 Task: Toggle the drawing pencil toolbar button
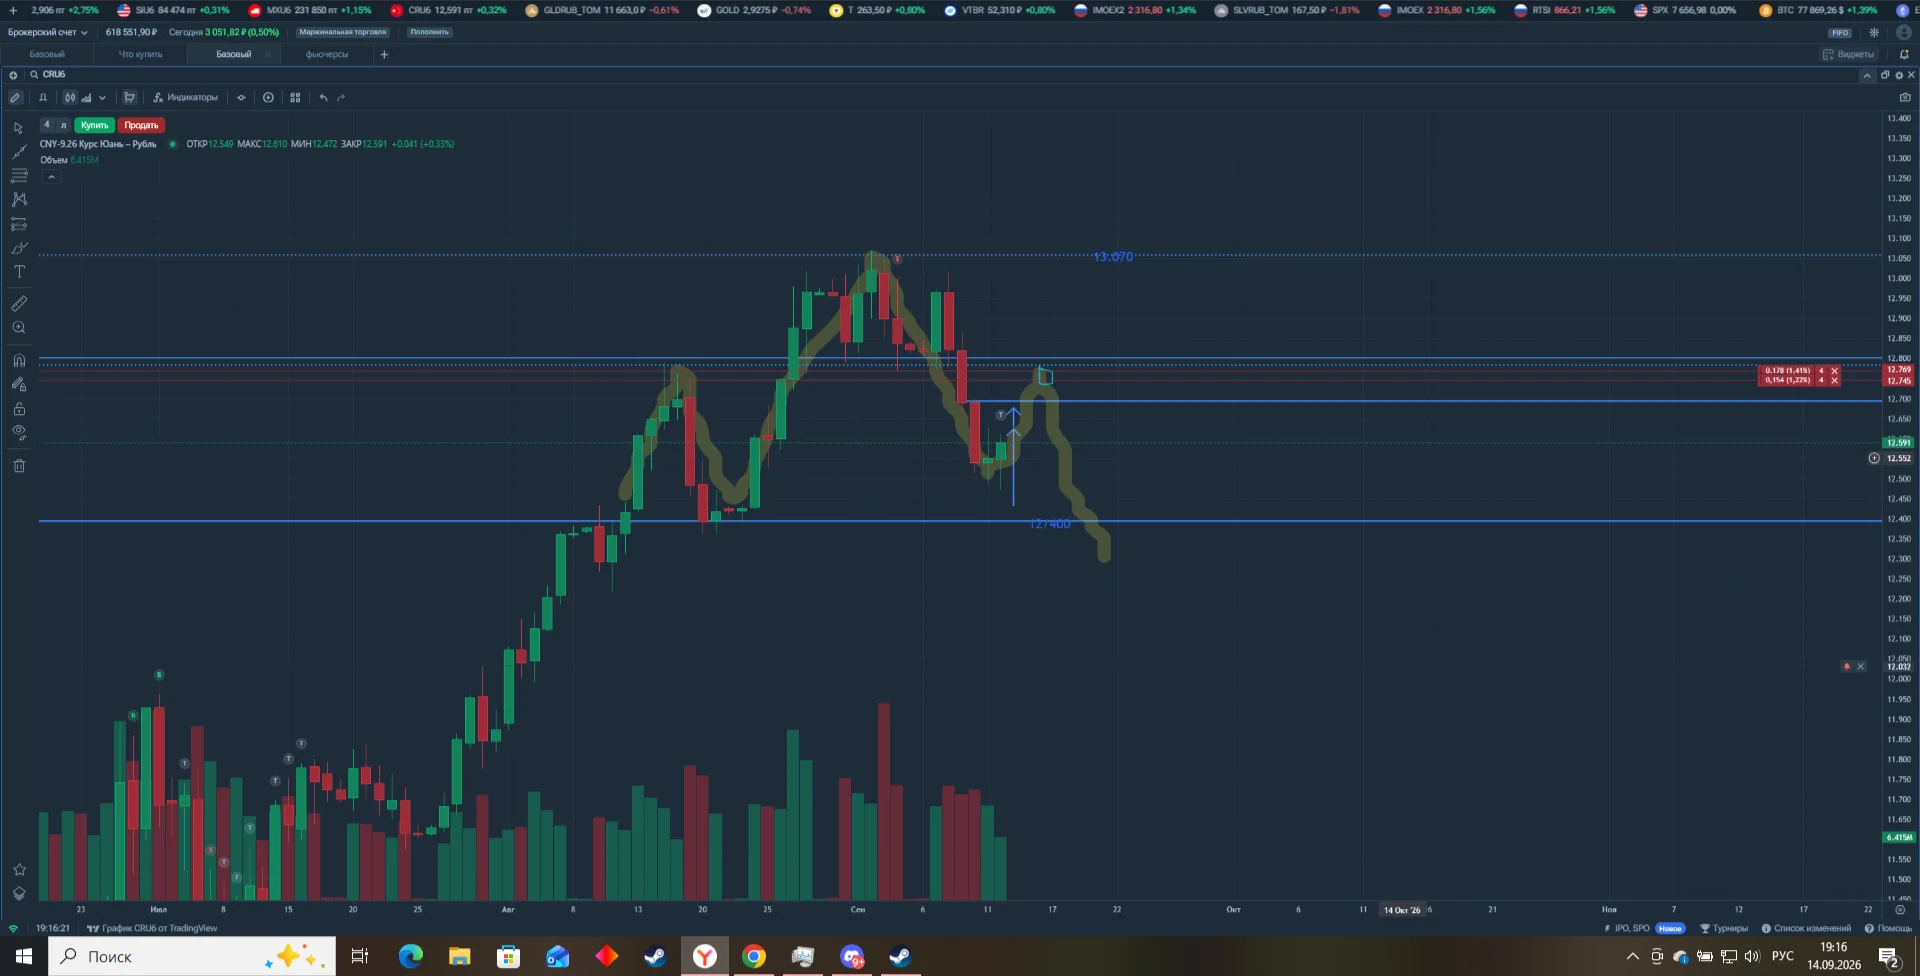pos(15,98)
